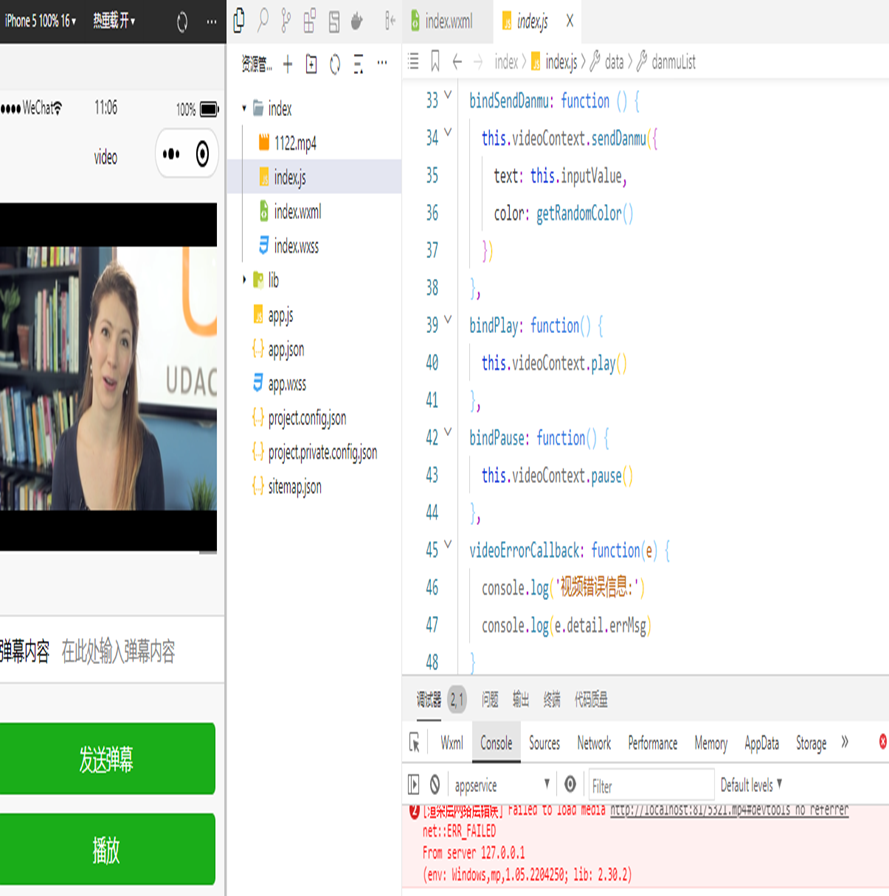Open the source control branch icon

[286, 21]
